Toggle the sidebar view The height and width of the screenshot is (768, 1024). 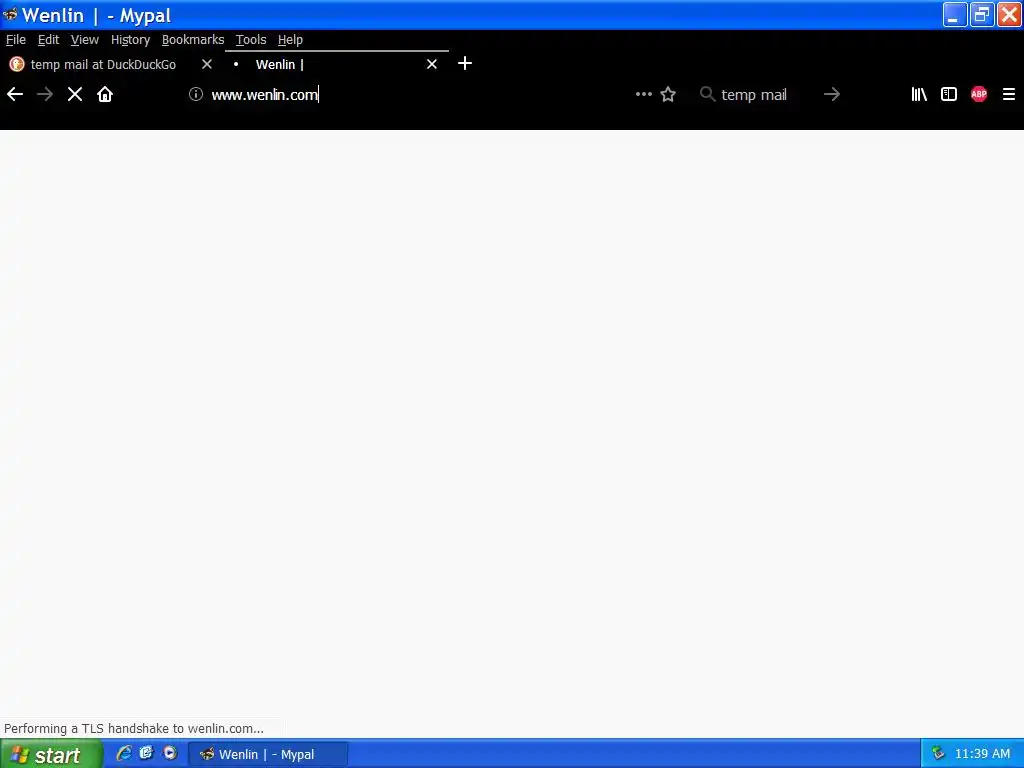(949, 95)
